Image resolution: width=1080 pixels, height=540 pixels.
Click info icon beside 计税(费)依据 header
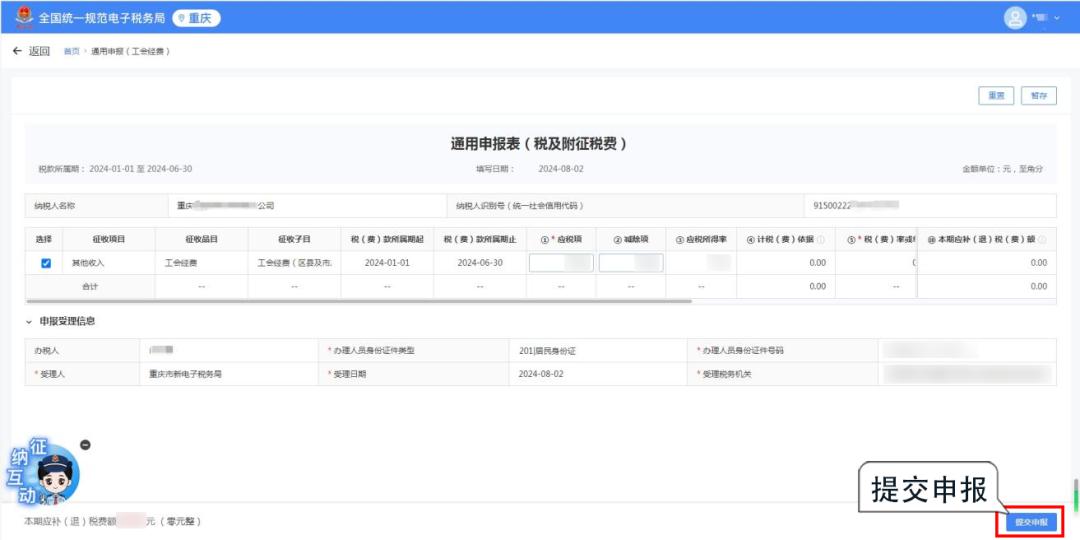[821, 240]
